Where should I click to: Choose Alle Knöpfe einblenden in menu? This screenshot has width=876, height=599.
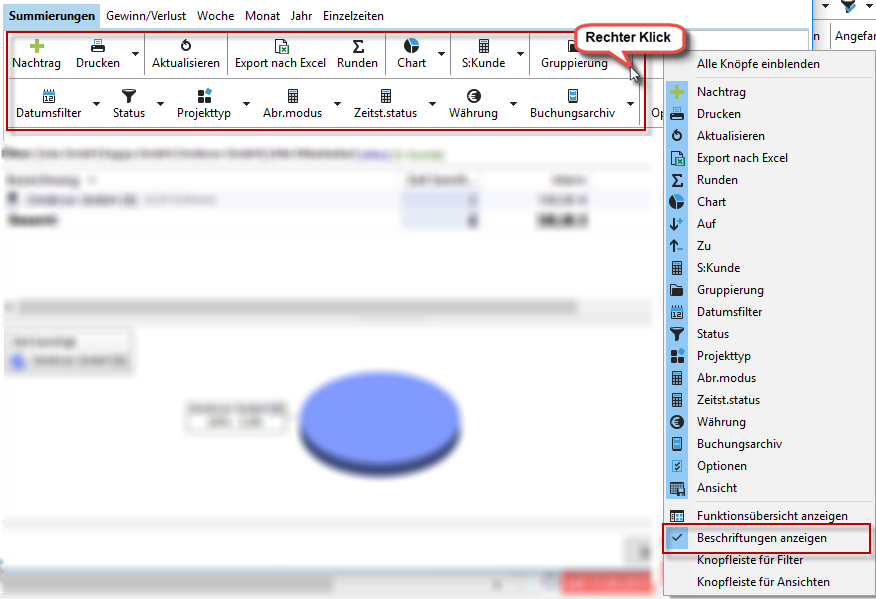coord(758,64)
